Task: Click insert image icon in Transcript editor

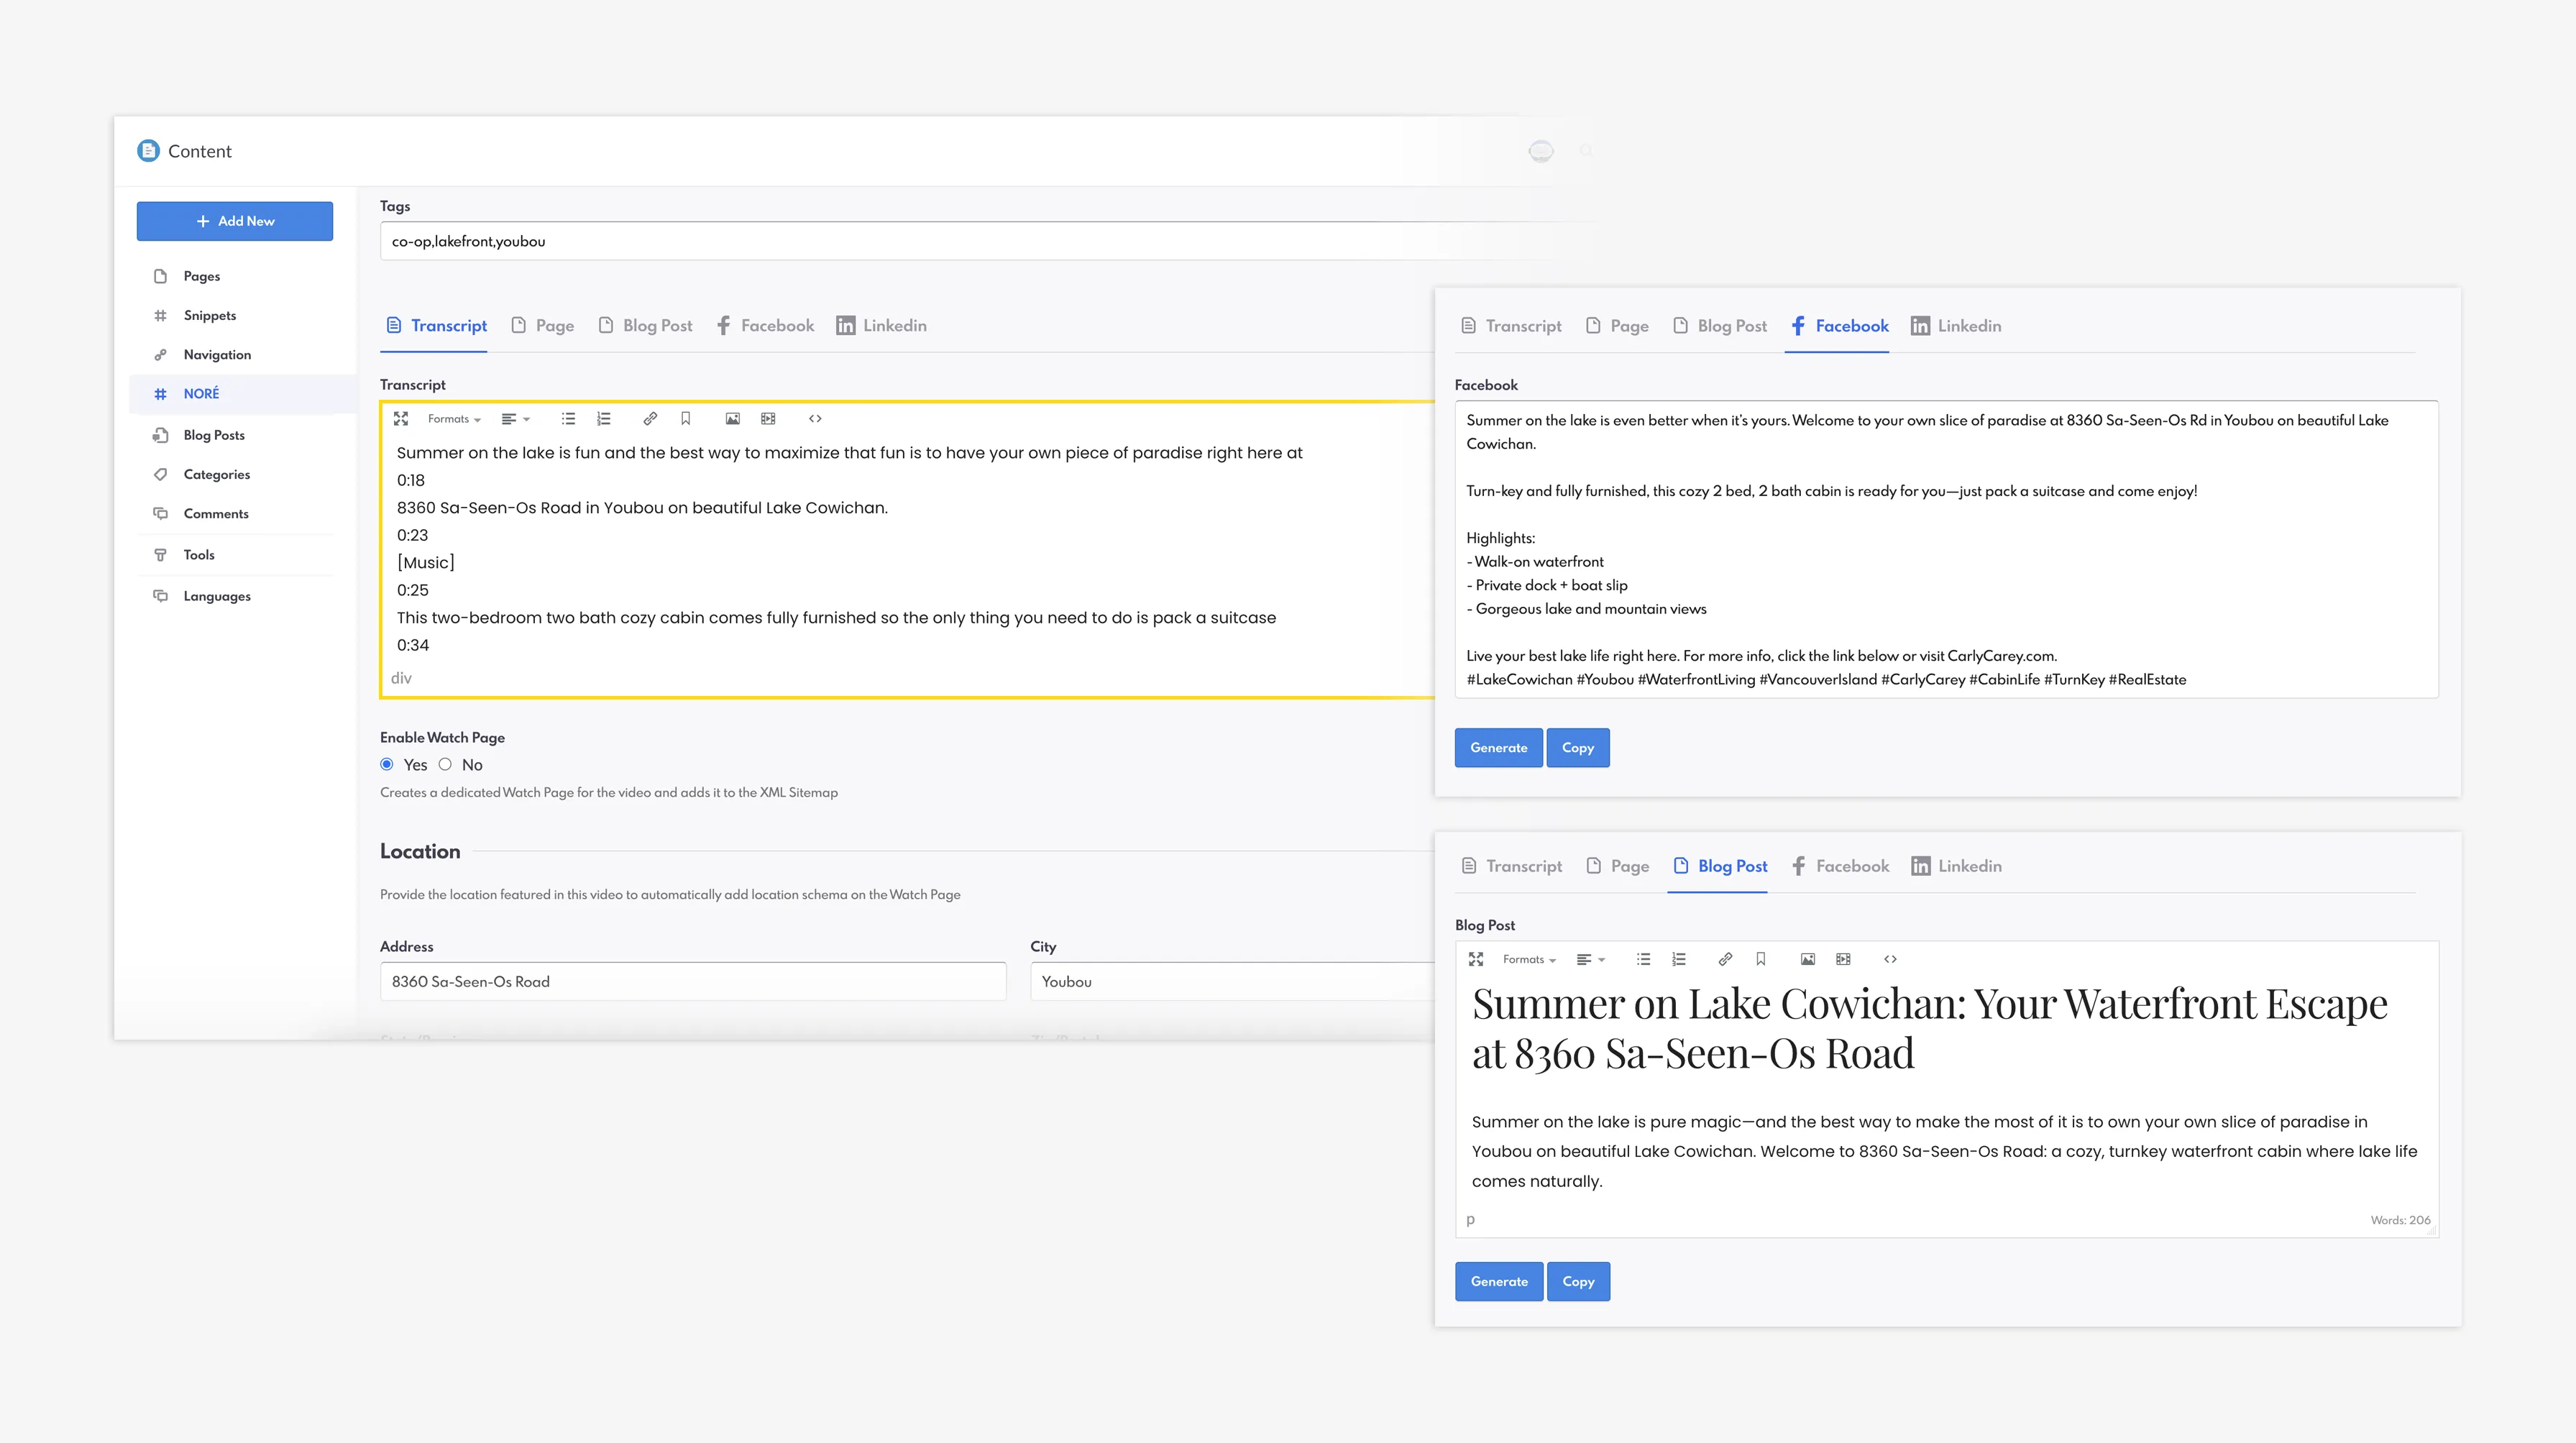Action: pos(733,419)
